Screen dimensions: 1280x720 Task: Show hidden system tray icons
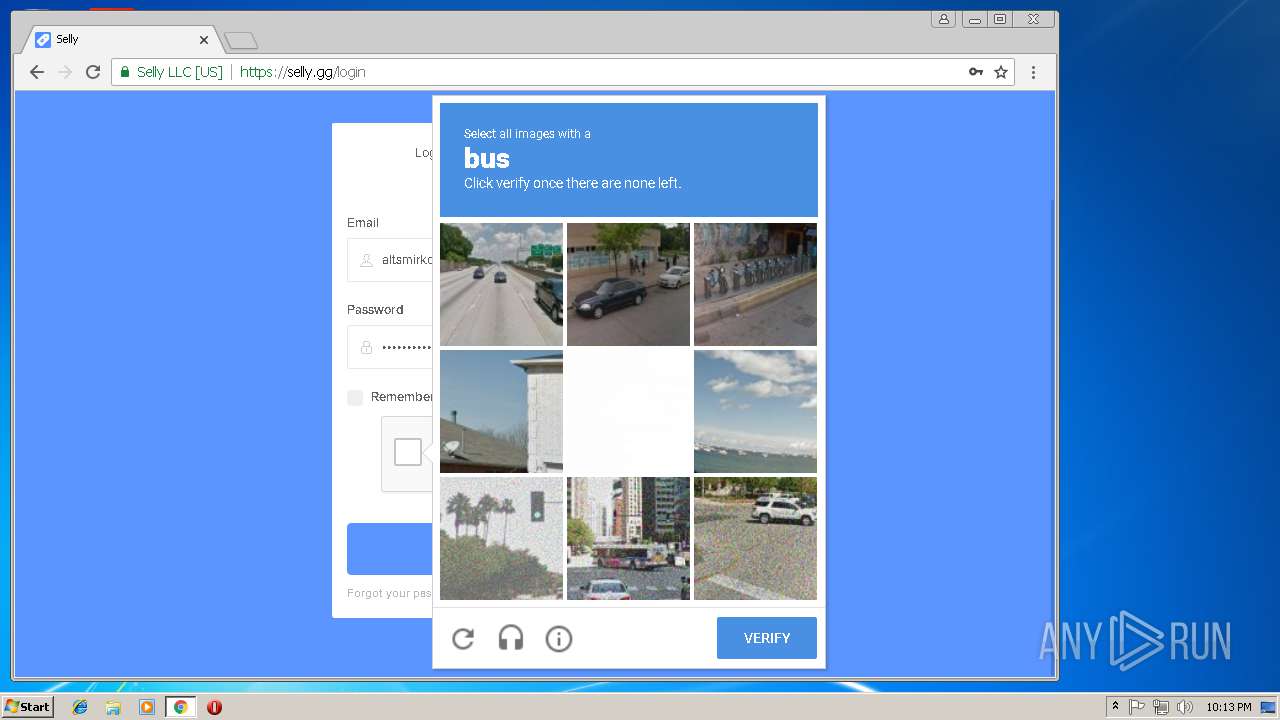click(1115, 706)
